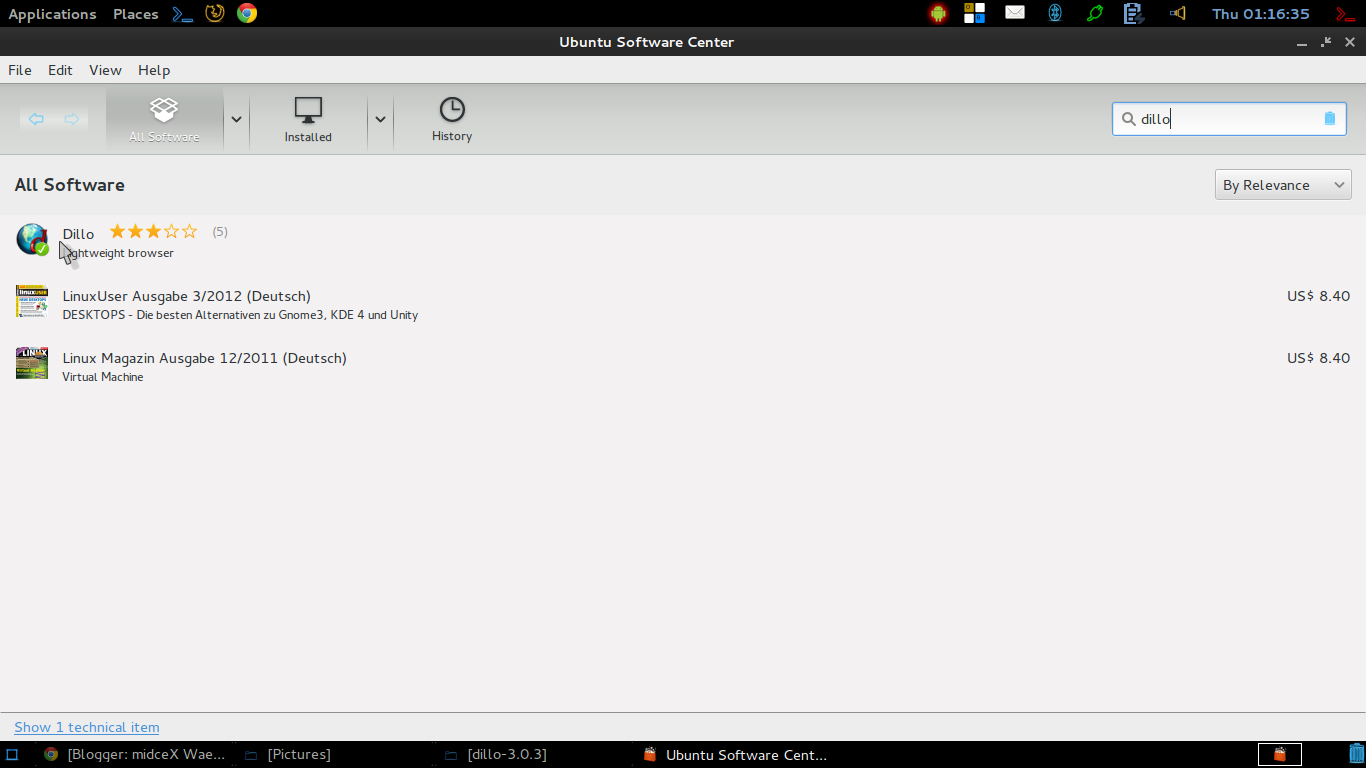Open the View menu
This screenshot has width=1366, height=768.
(x=105, y=70)
